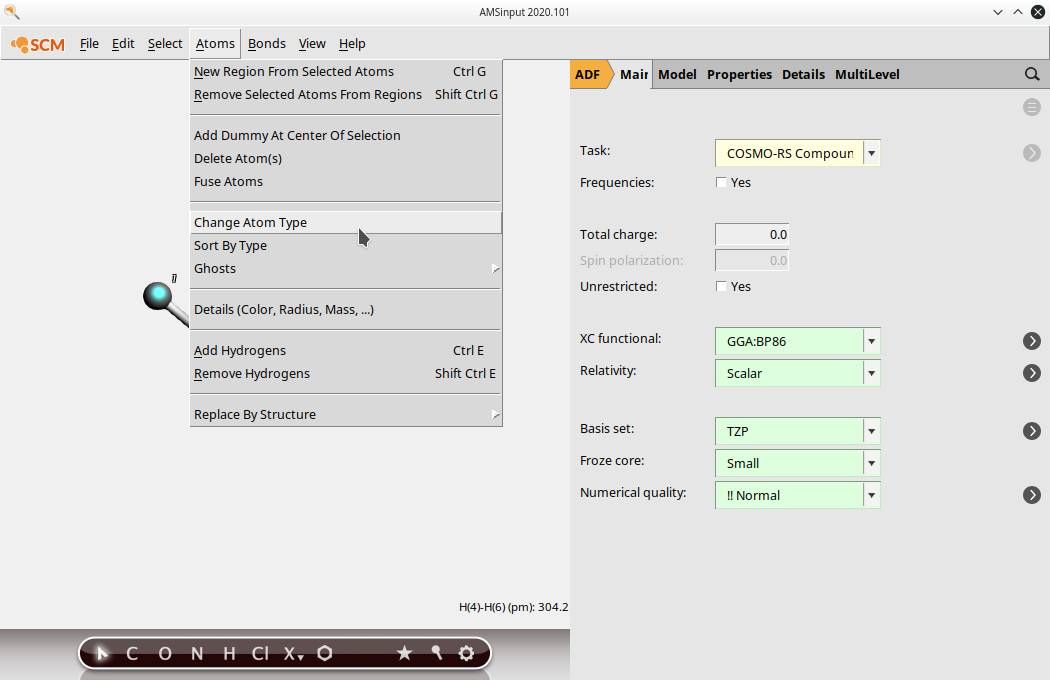The width and height of the screenshot is (1050, 680).
Task: Click the Spin polarization field
Action: pos(752,260)
